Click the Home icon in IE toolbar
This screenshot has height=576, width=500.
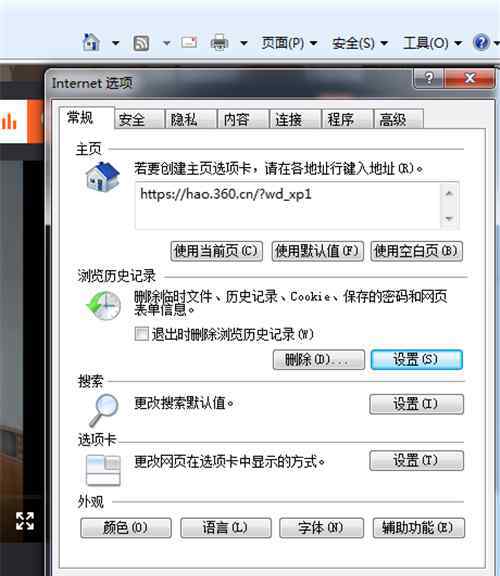point(91,42)
